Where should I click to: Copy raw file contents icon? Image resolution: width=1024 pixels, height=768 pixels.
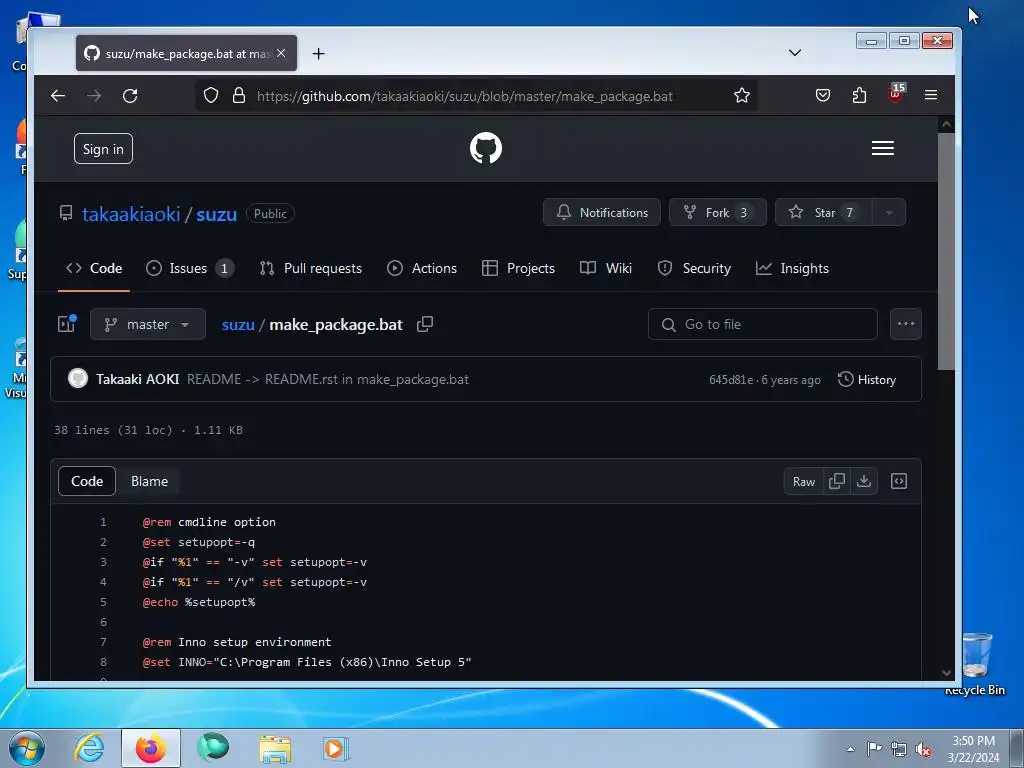click(837, 481)
